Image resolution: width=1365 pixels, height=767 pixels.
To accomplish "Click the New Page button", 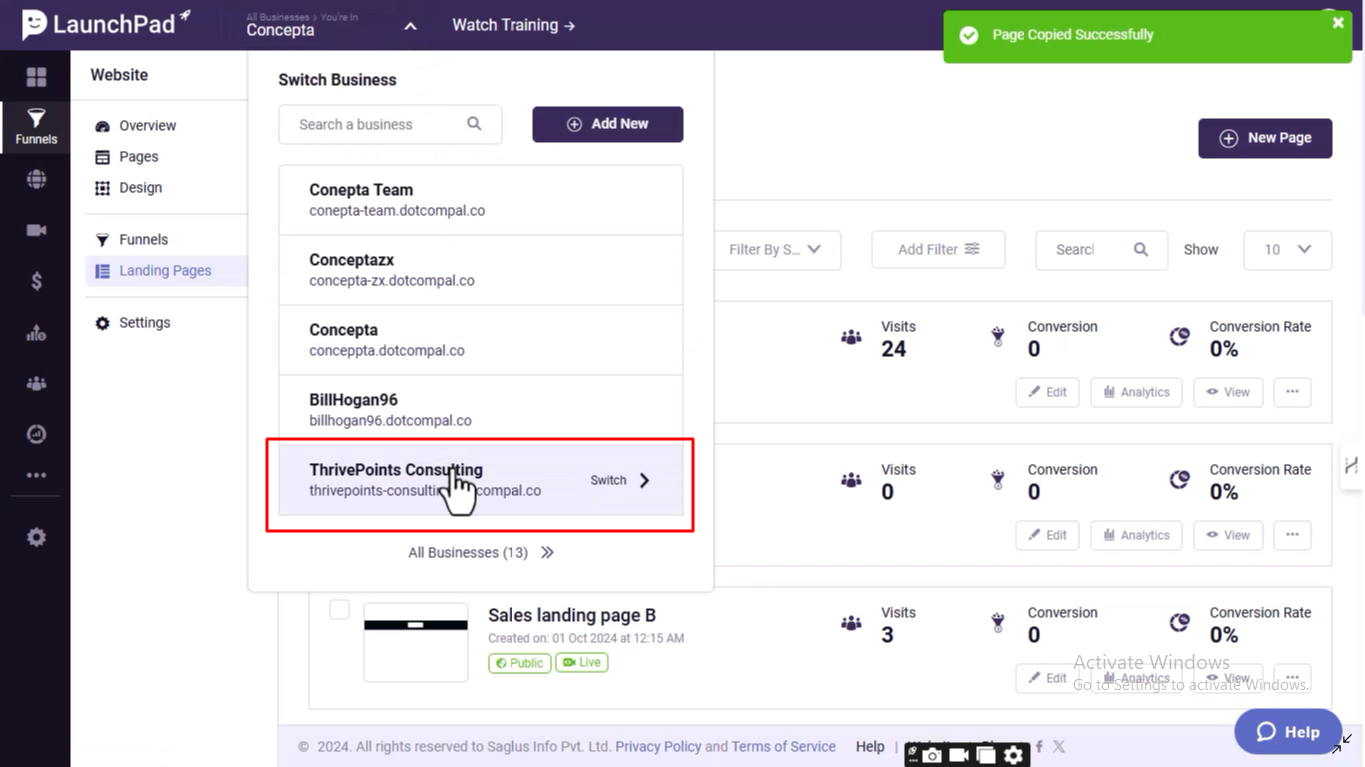I will [x=1265, y=138].
